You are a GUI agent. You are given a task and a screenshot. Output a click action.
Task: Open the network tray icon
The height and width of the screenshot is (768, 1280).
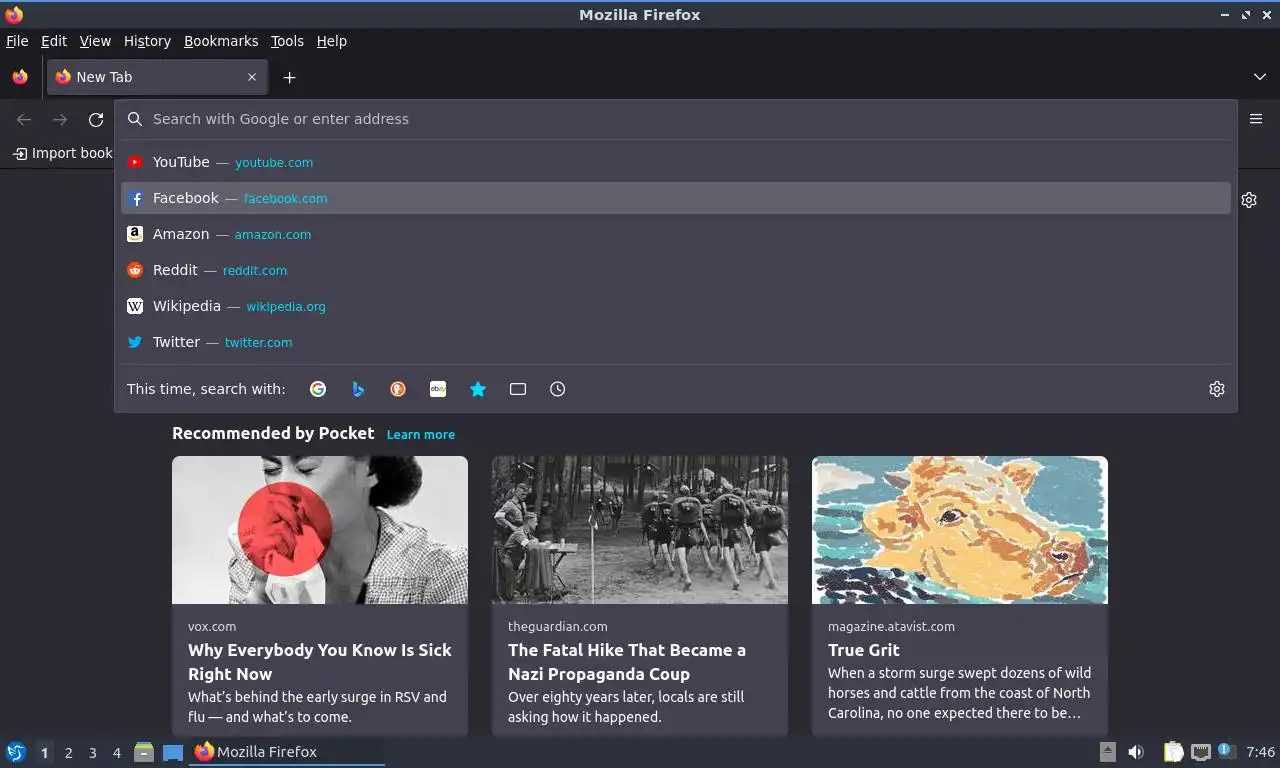[1201, 752]
